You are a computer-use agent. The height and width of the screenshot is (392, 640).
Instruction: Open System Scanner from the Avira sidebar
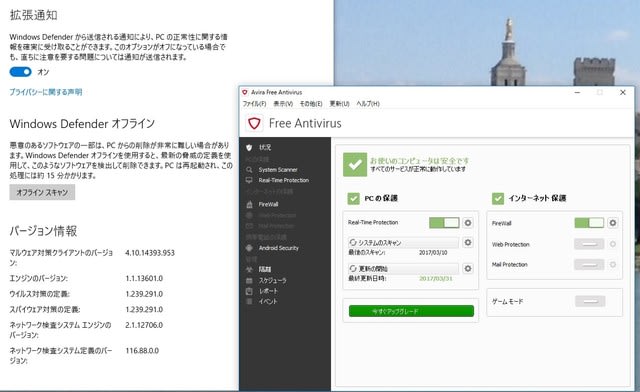click(x=278, y=169)
